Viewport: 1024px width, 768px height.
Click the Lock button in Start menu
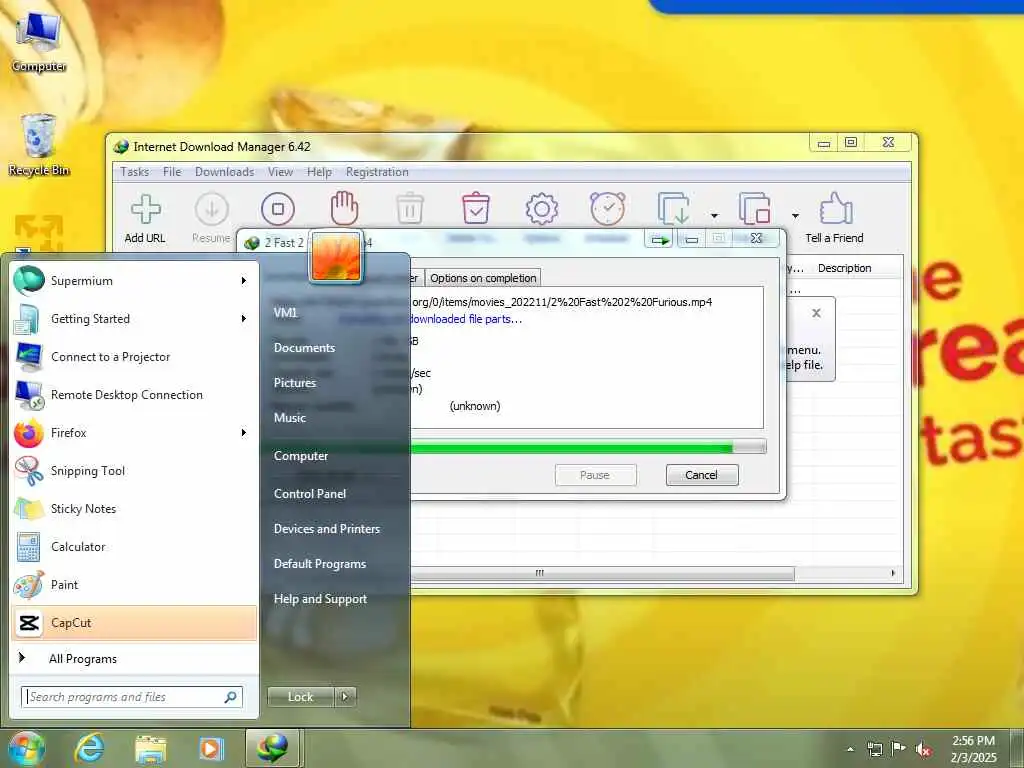click(x=300, y=697)
